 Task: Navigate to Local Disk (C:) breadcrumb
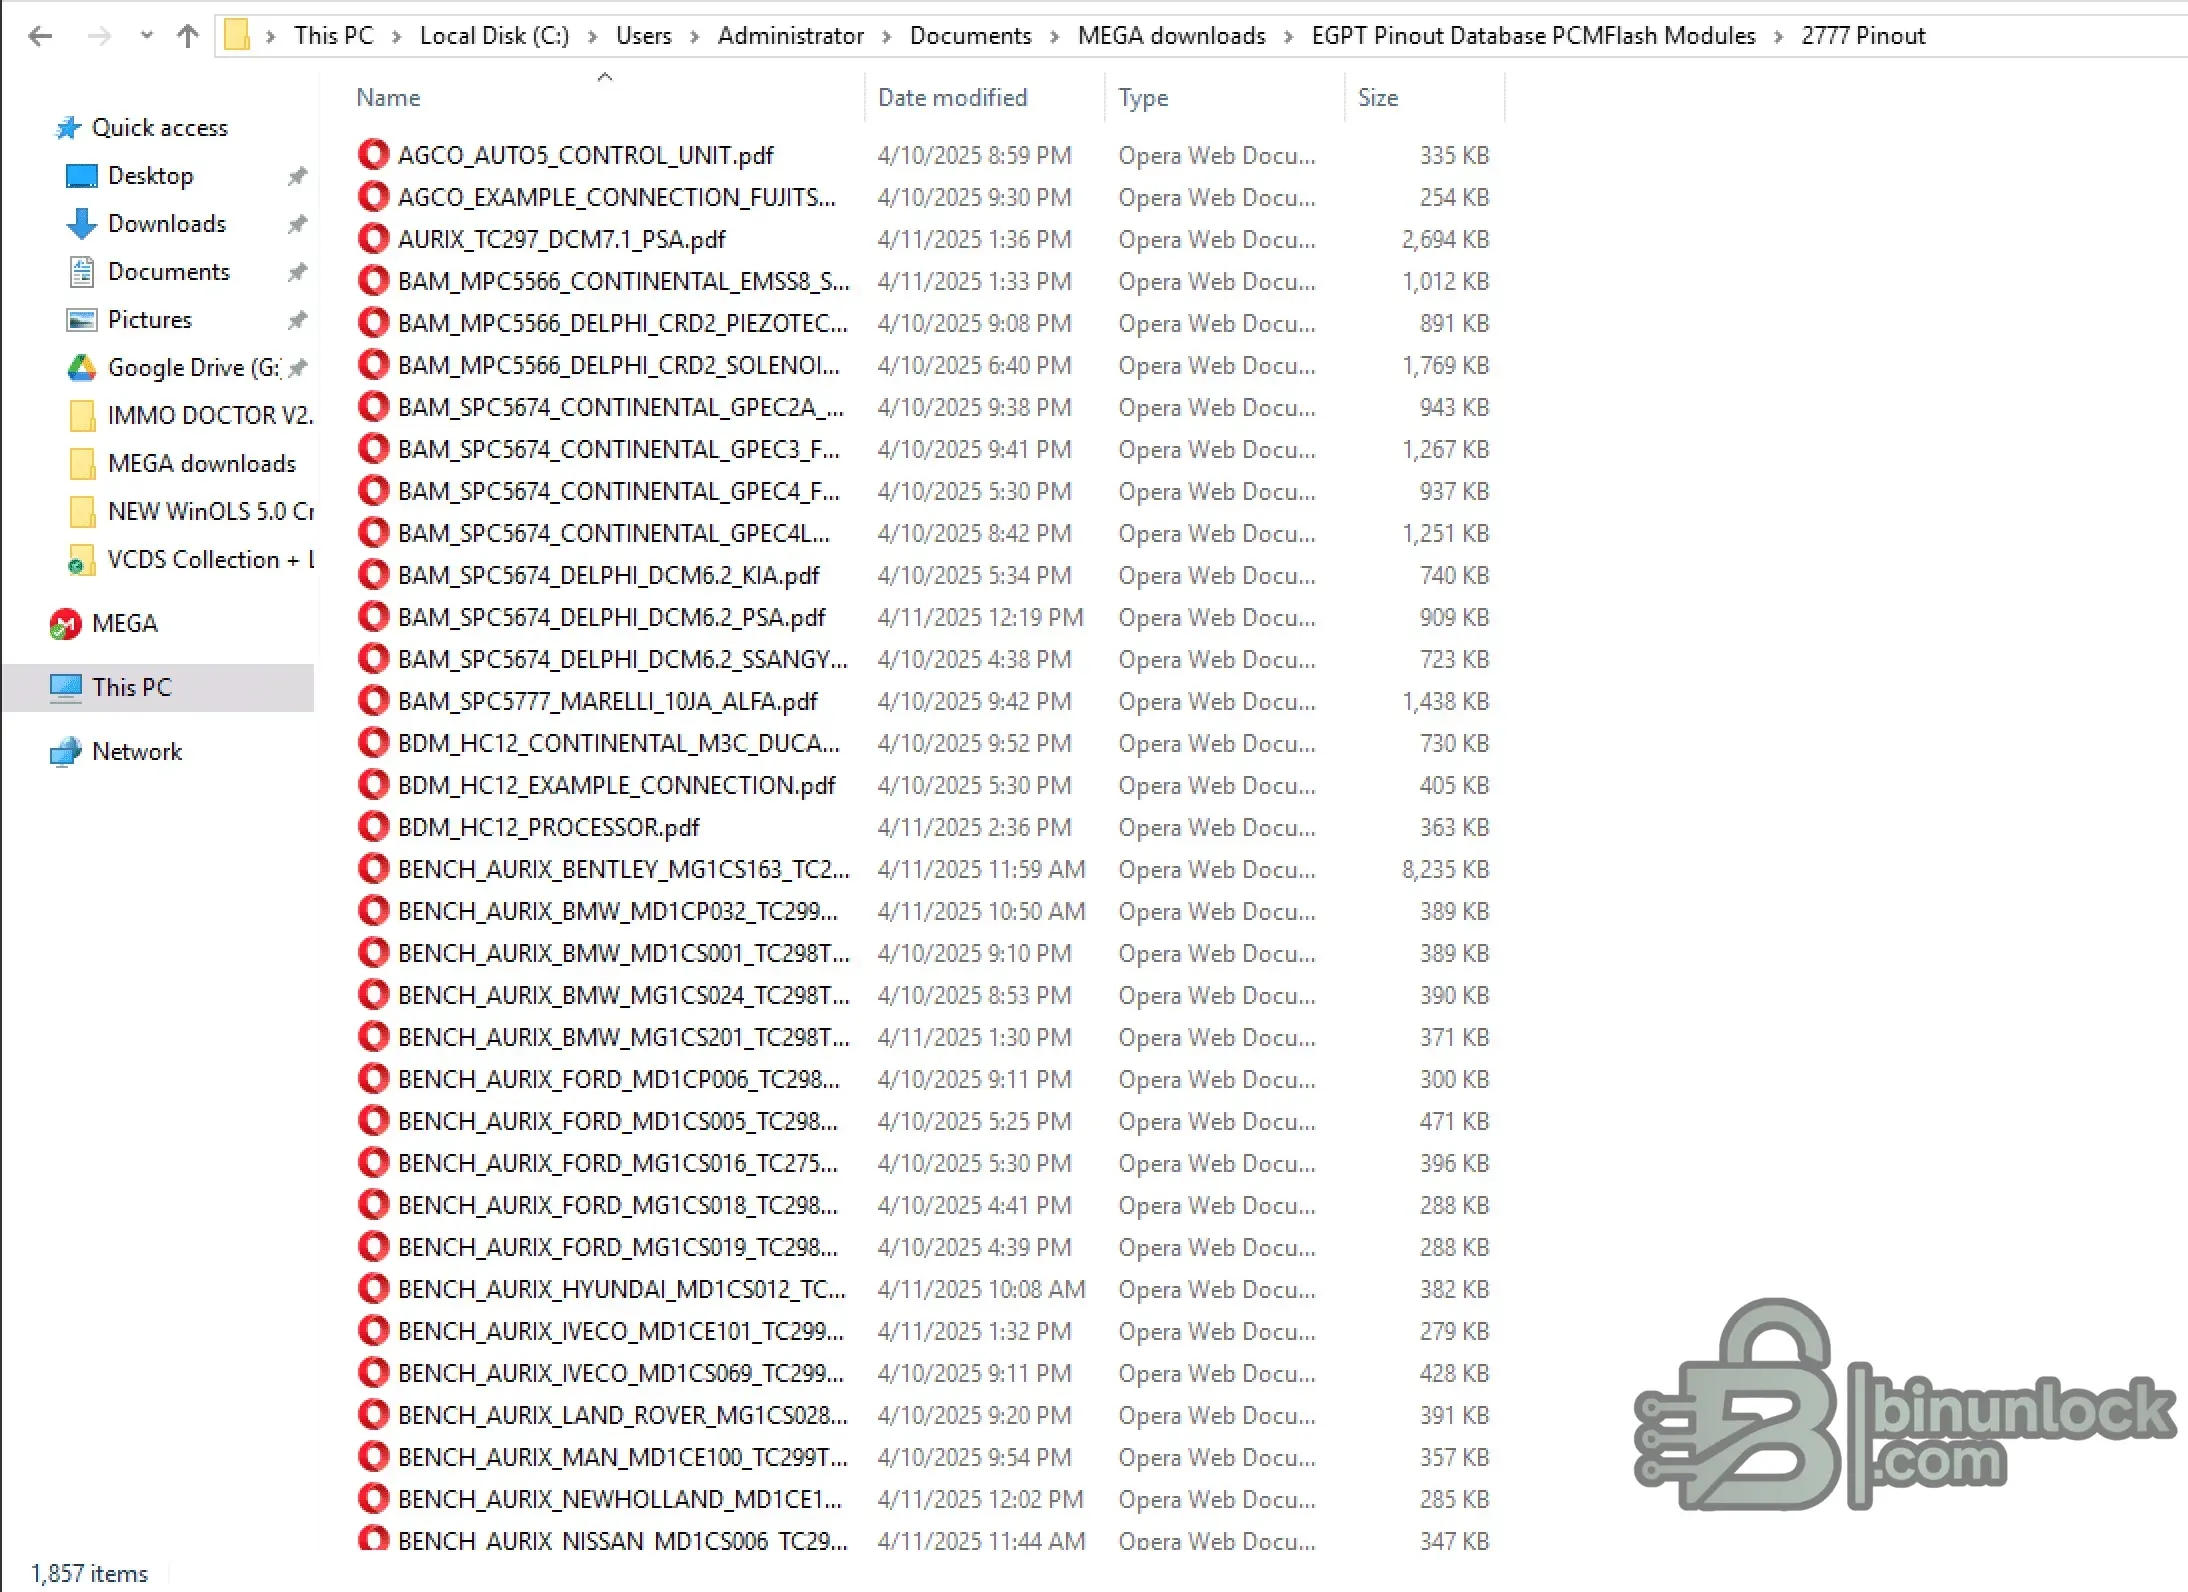[x=494, y=36]
